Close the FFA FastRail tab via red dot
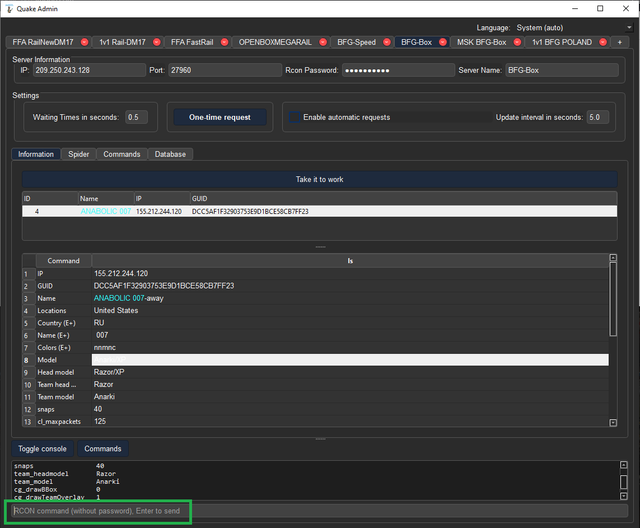 pyautogui.click(x=224, y=42)
